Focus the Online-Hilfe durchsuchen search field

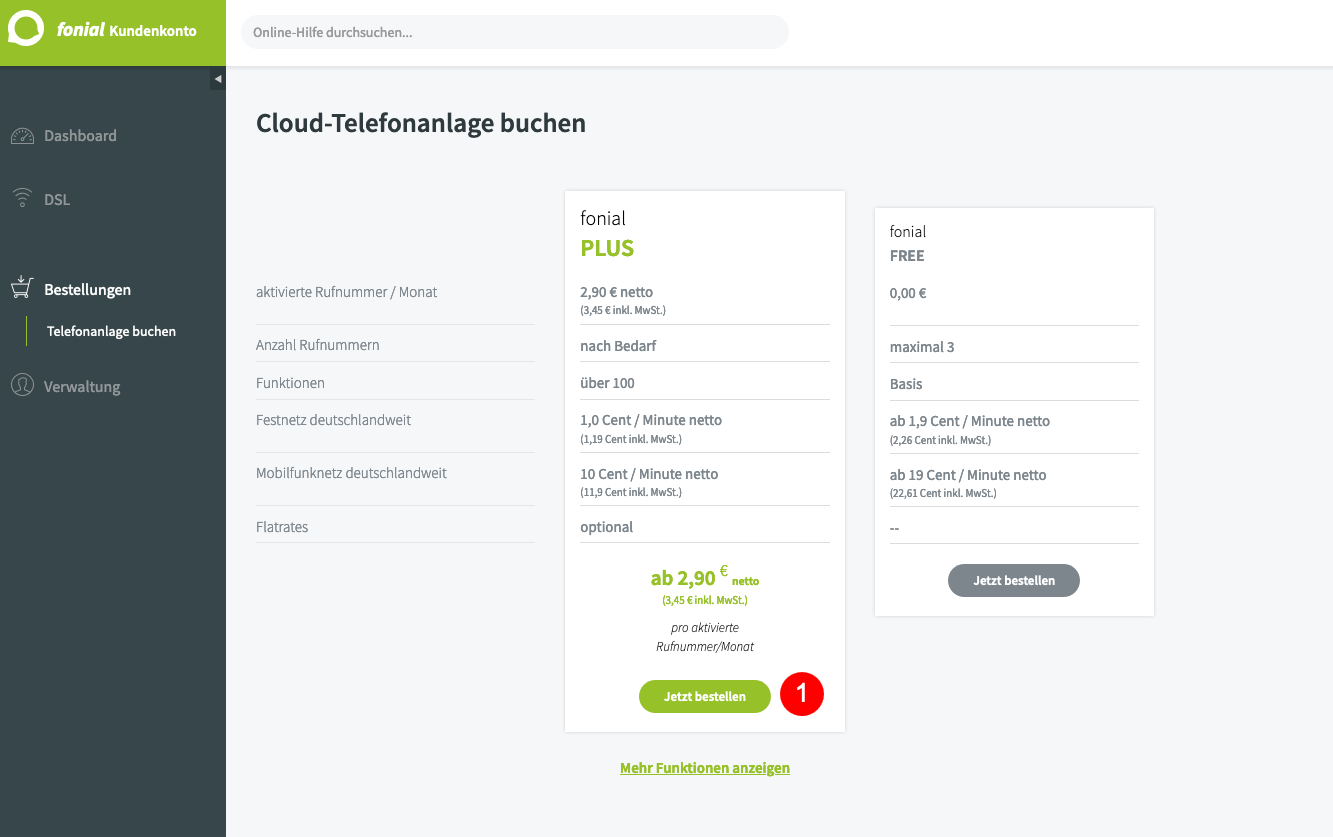pos(514,32)
